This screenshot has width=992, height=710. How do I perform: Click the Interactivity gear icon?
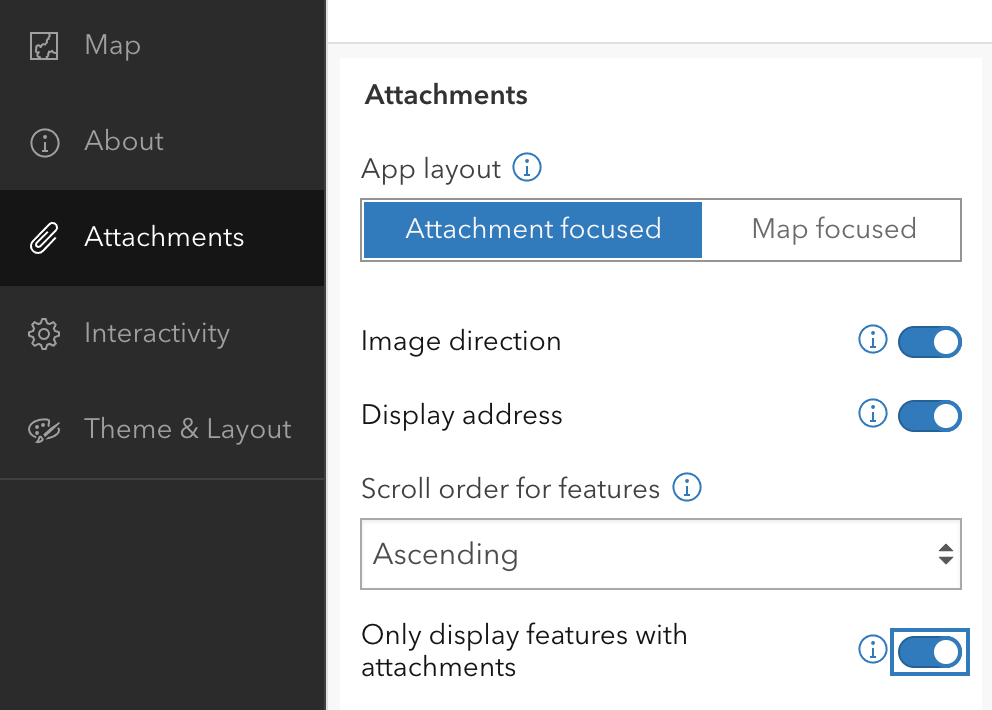pos(44,333)
